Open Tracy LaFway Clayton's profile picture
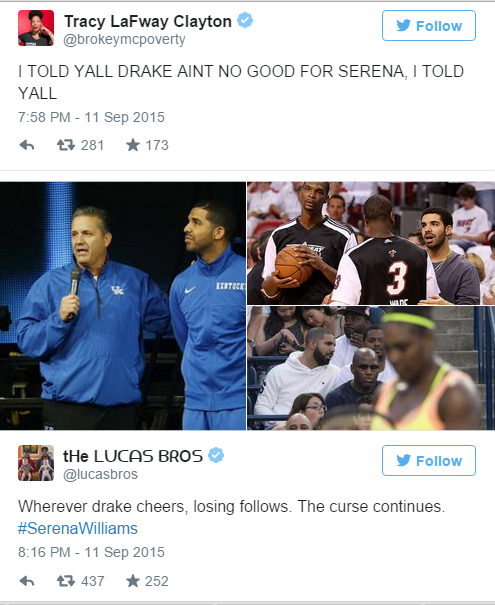Viewport: 495px width, 605px height. click(36, 28)
